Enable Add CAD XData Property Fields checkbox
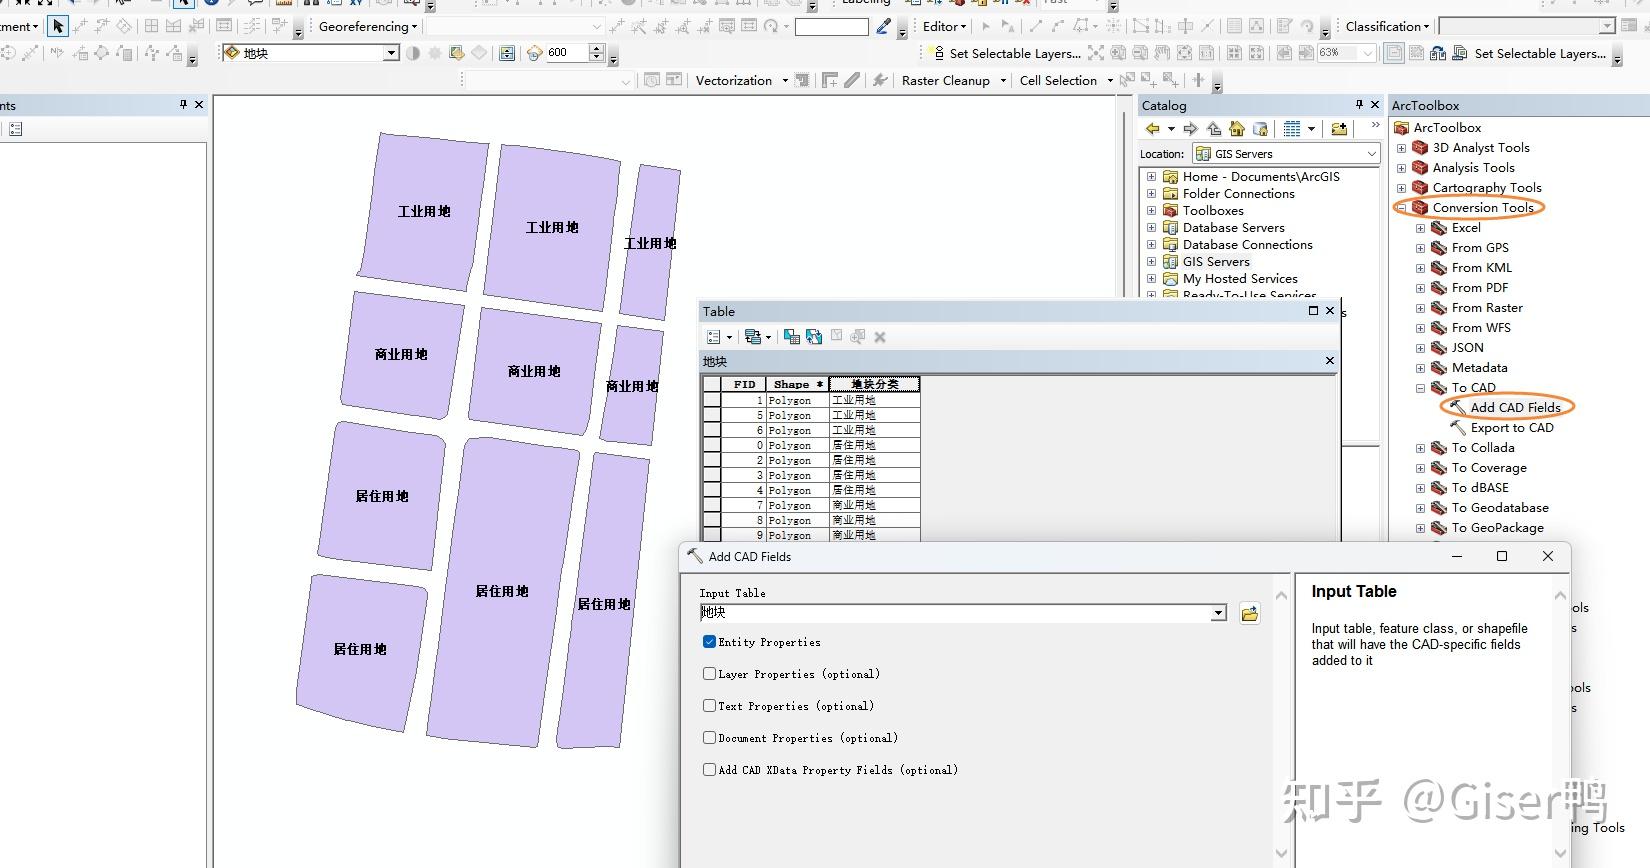The height and width of the screenshot is (868, 1650). [x=709, y=770]
